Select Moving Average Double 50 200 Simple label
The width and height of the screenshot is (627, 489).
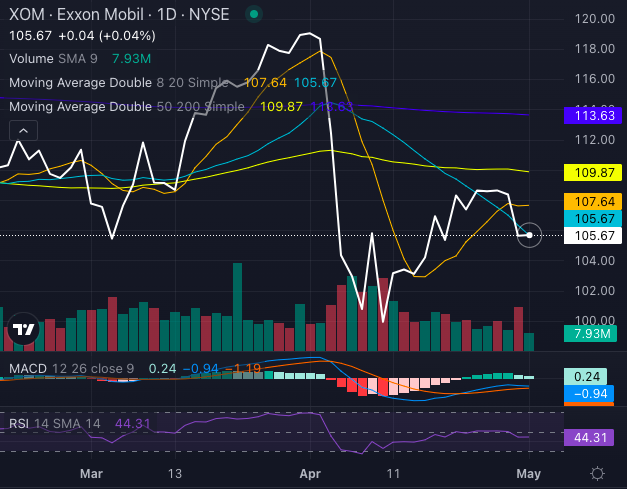tap(127, 107)
